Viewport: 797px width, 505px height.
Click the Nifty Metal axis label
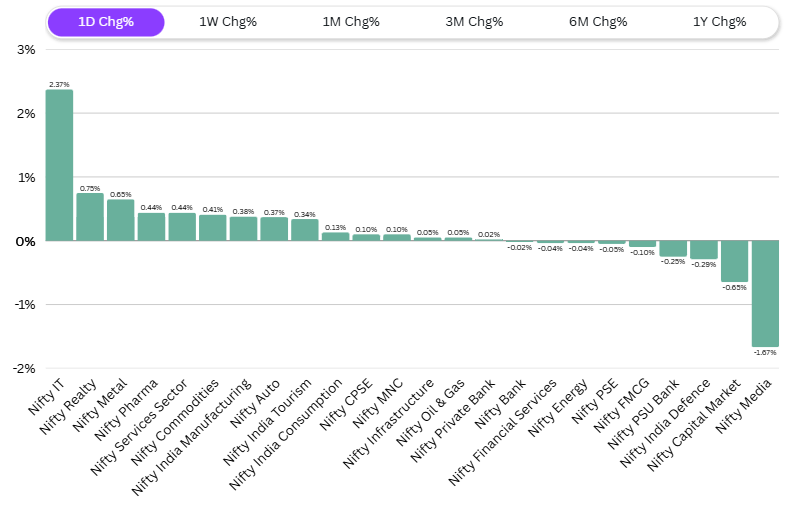tap(100, 405)
